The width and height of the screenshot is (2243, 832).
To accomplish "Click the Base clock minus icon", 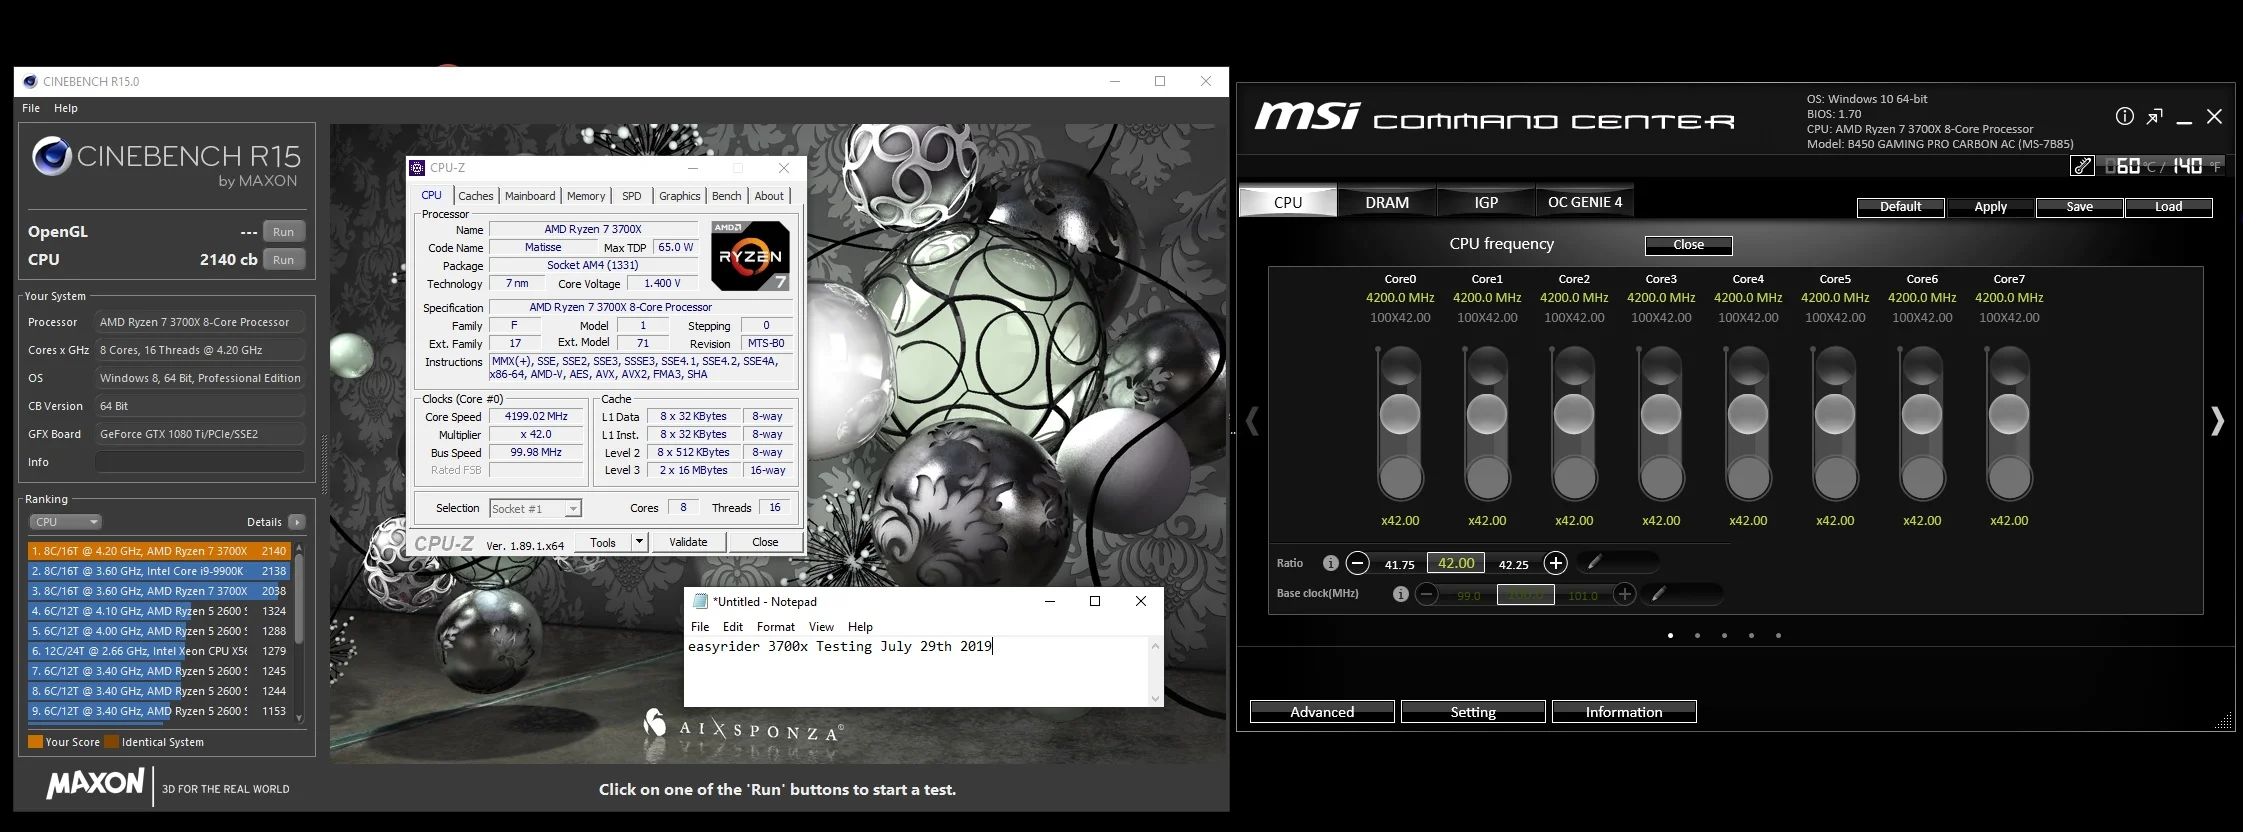I will pos(1427,594).
